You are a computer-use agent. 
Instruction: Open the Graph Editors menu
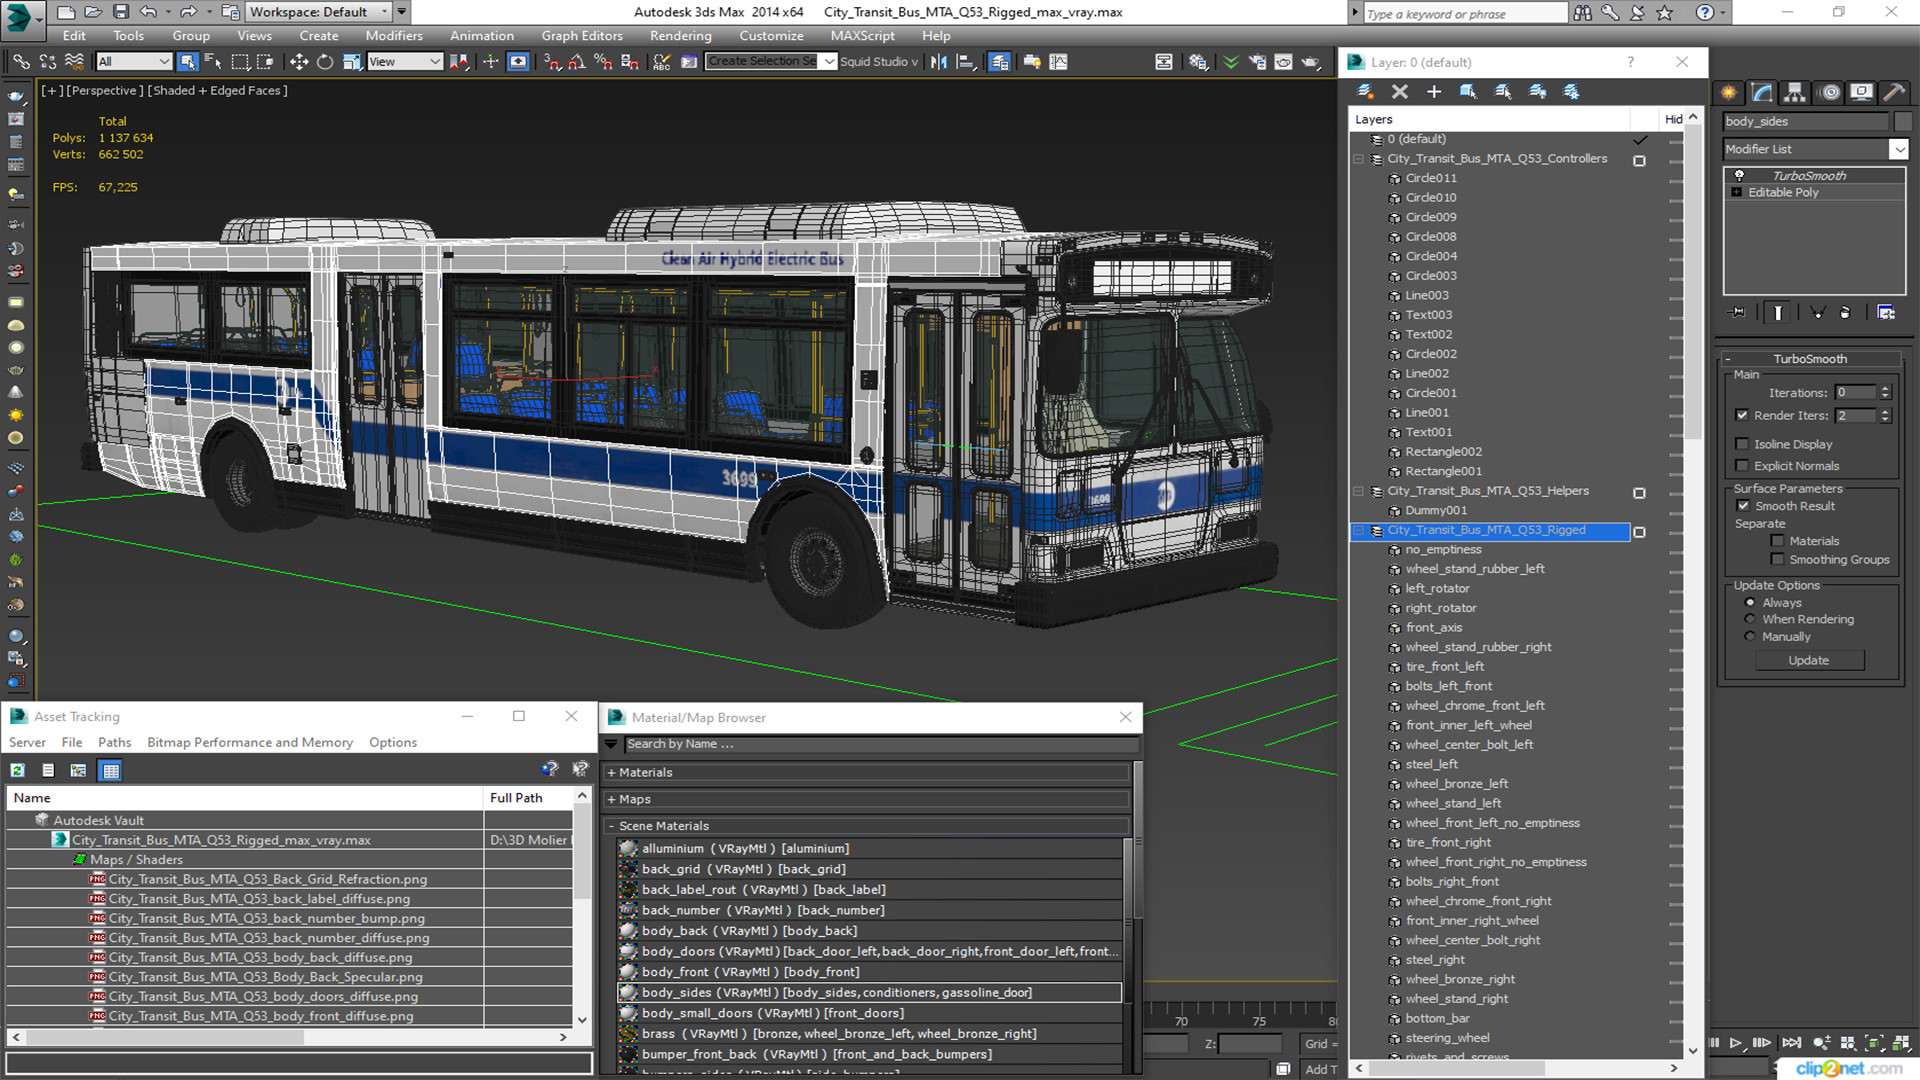(582, 36)
